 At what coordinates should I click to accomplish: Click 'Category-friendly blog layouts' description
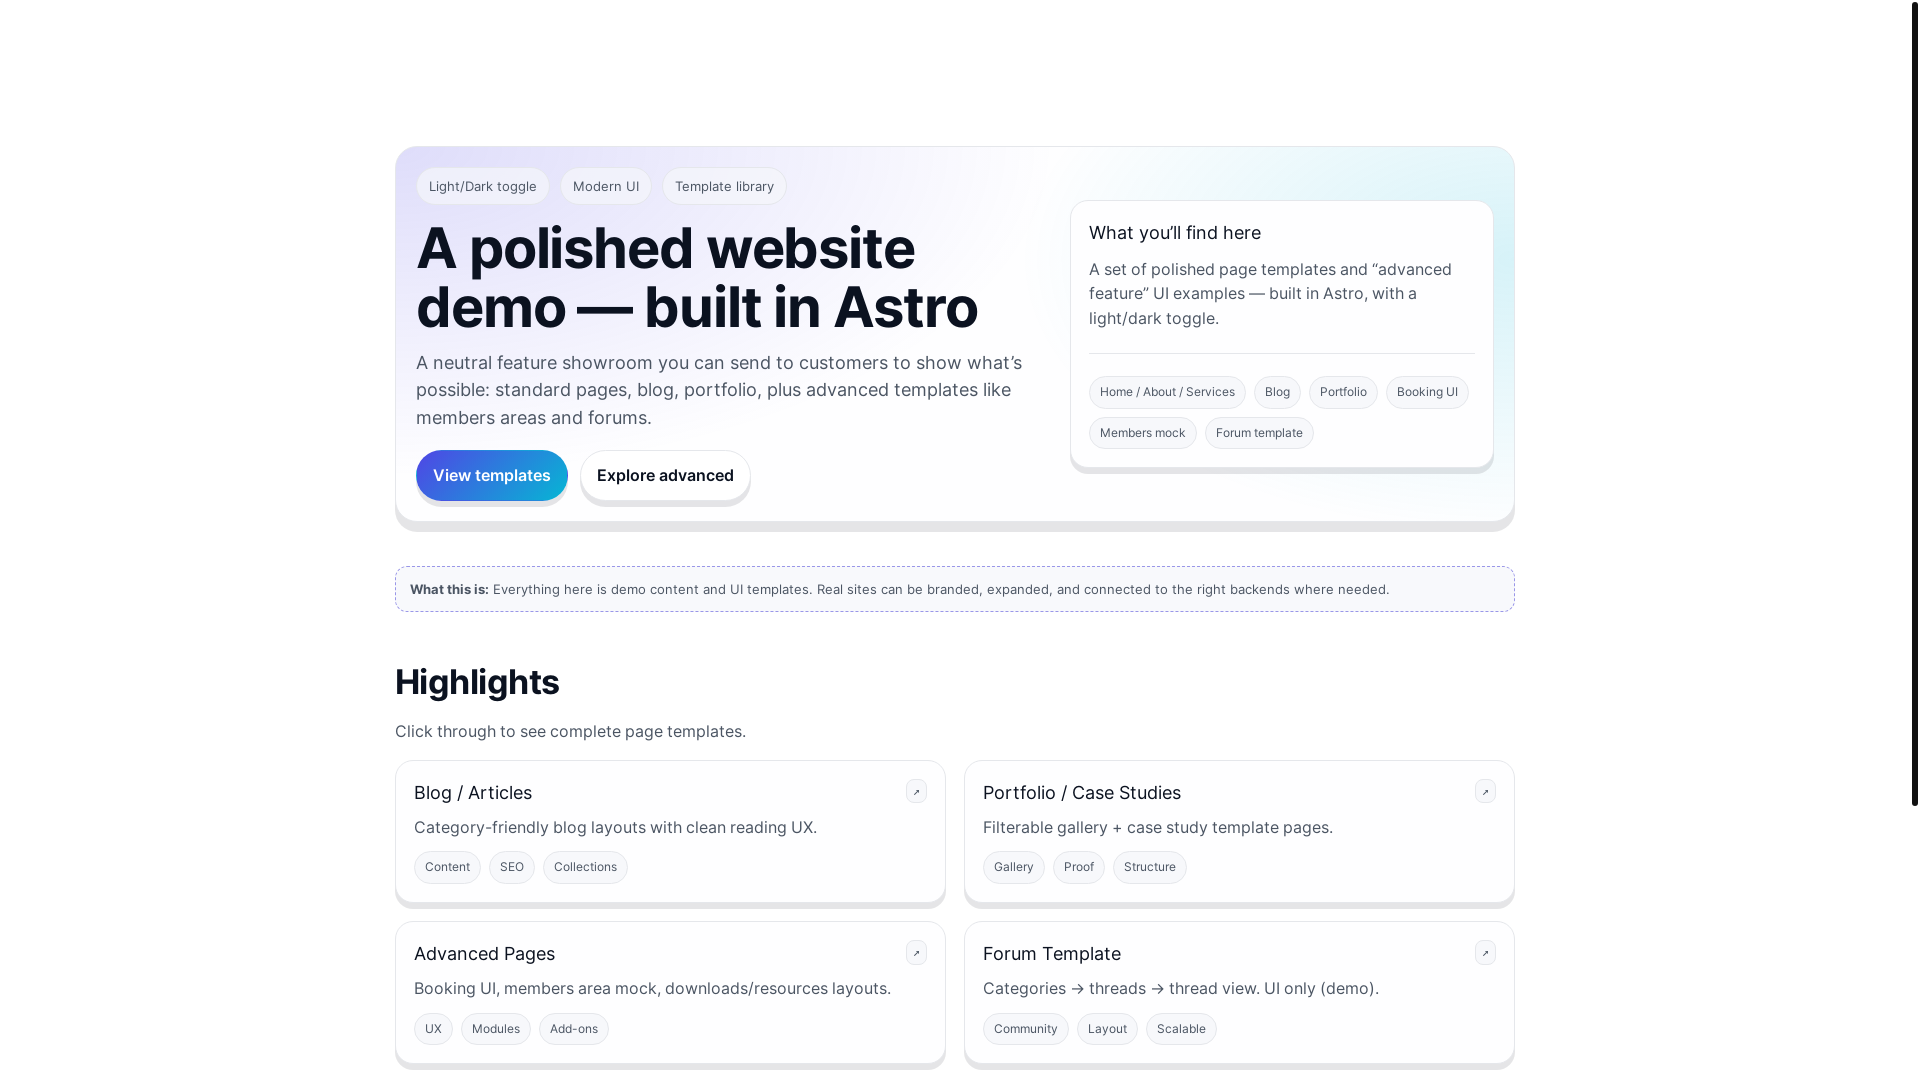click(x=616, y=828)
